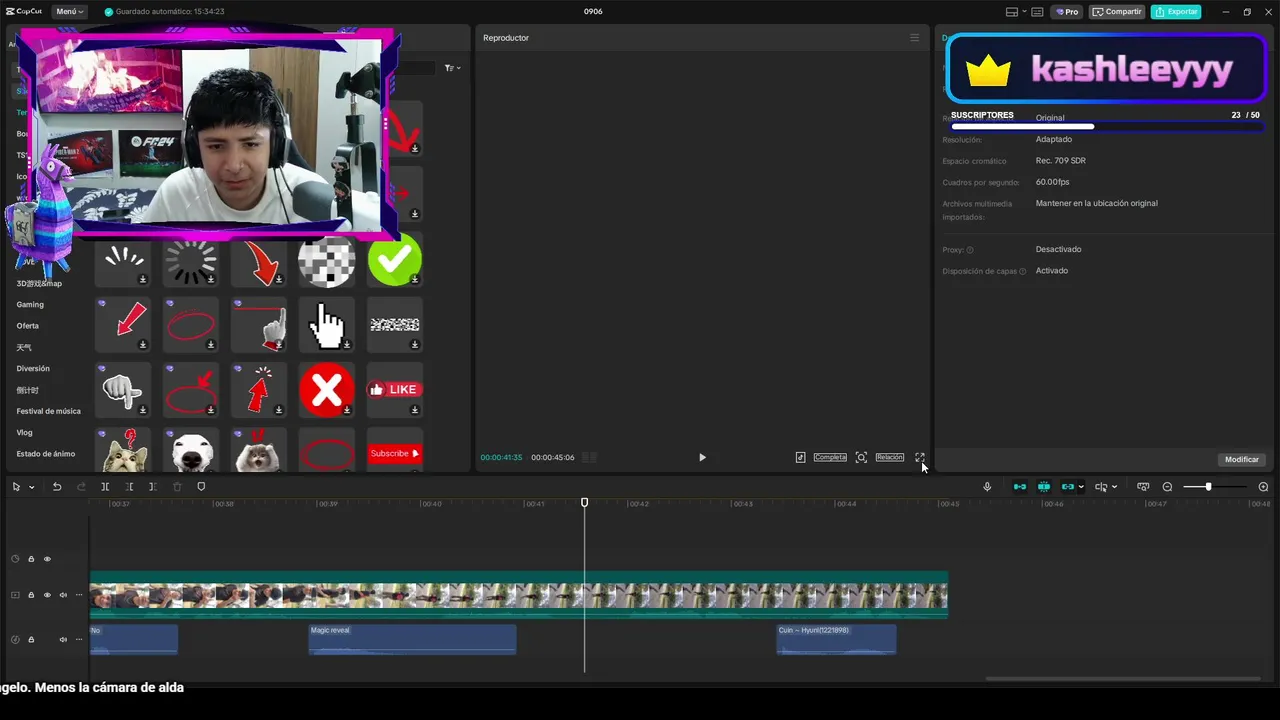The height and width of the screenshot is (720, 1280).
Task: Select the curved red down-arrow sticker
Action: tap(259, 261)
